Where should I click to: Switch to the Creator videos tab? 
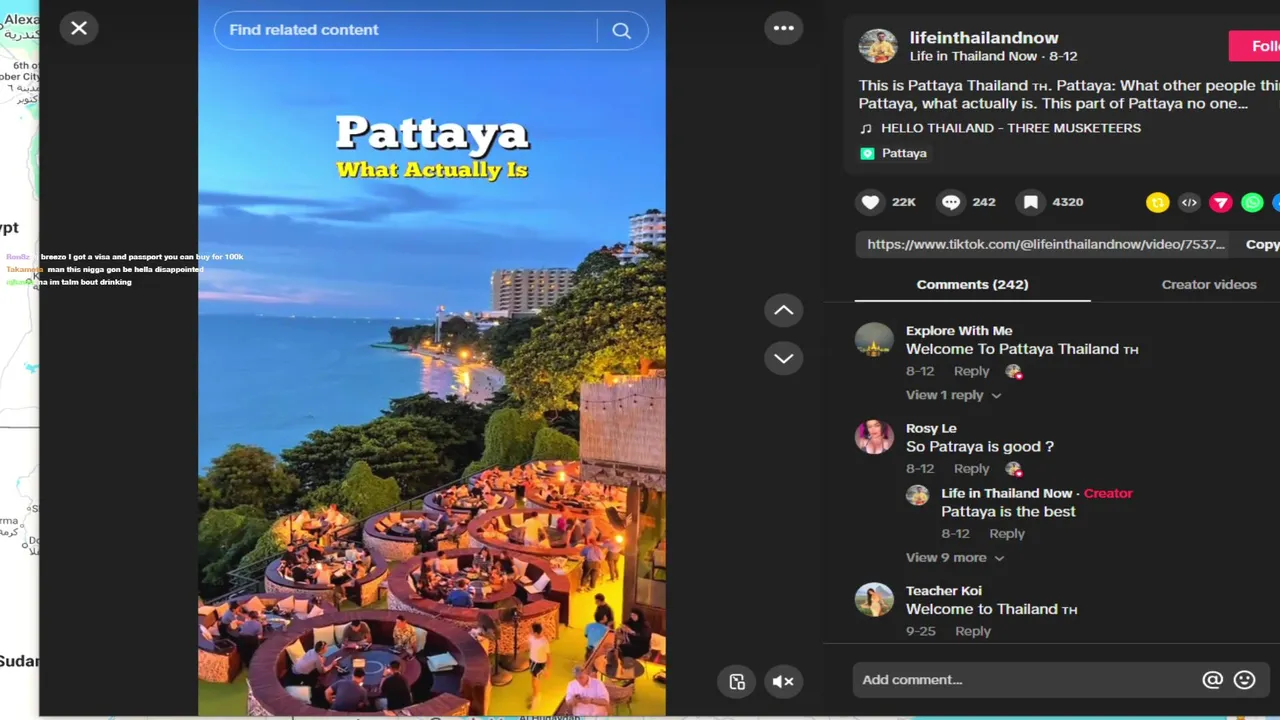coord(1209,285)
